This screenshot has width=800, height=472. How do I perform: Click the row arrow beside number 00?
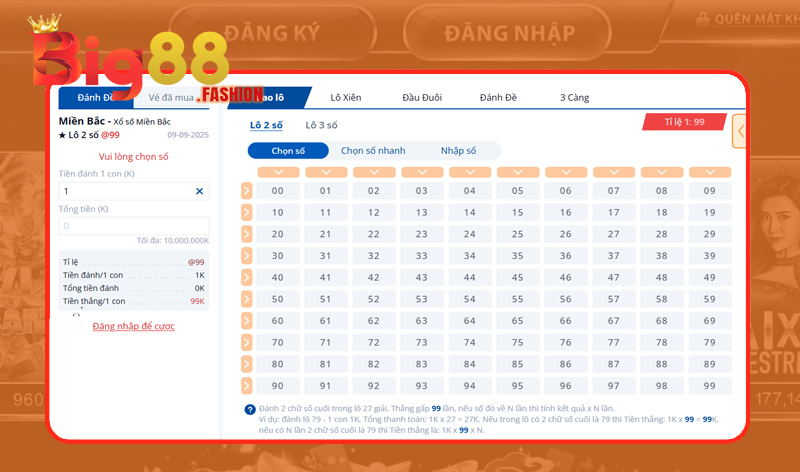[x=246, y=191]
